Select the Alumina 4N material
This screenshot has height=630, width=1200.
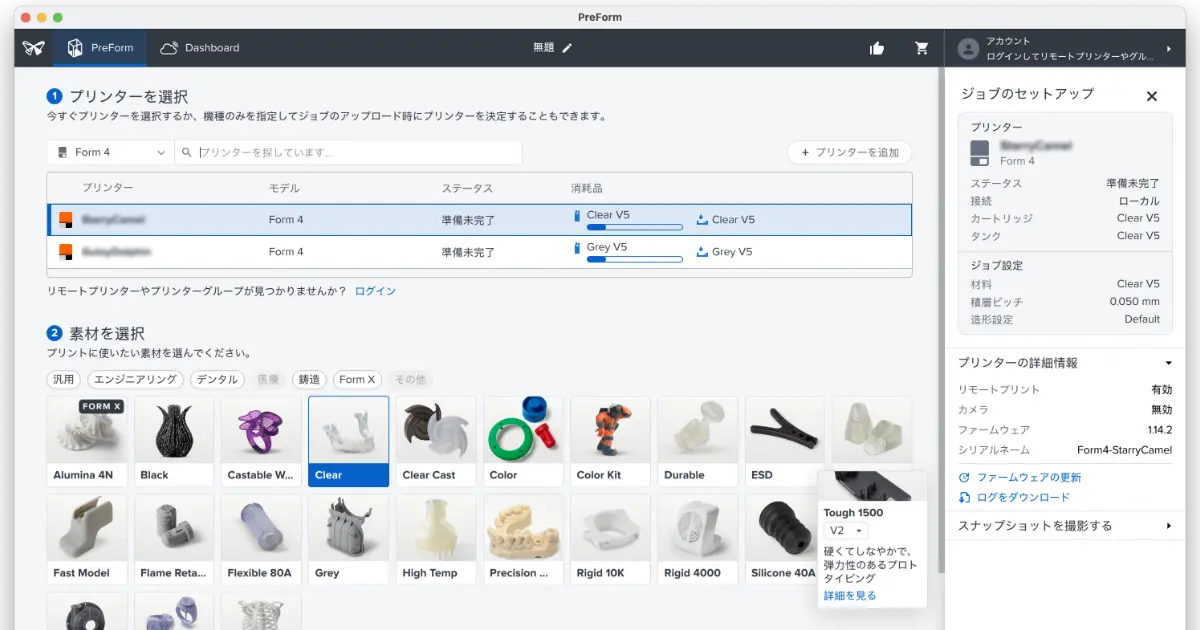87,441
